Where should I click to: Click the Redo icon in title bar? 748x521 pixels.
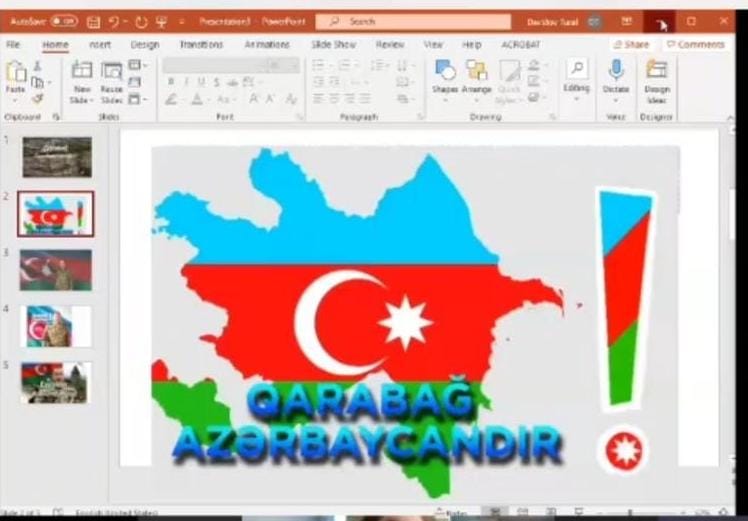[141, 22]
